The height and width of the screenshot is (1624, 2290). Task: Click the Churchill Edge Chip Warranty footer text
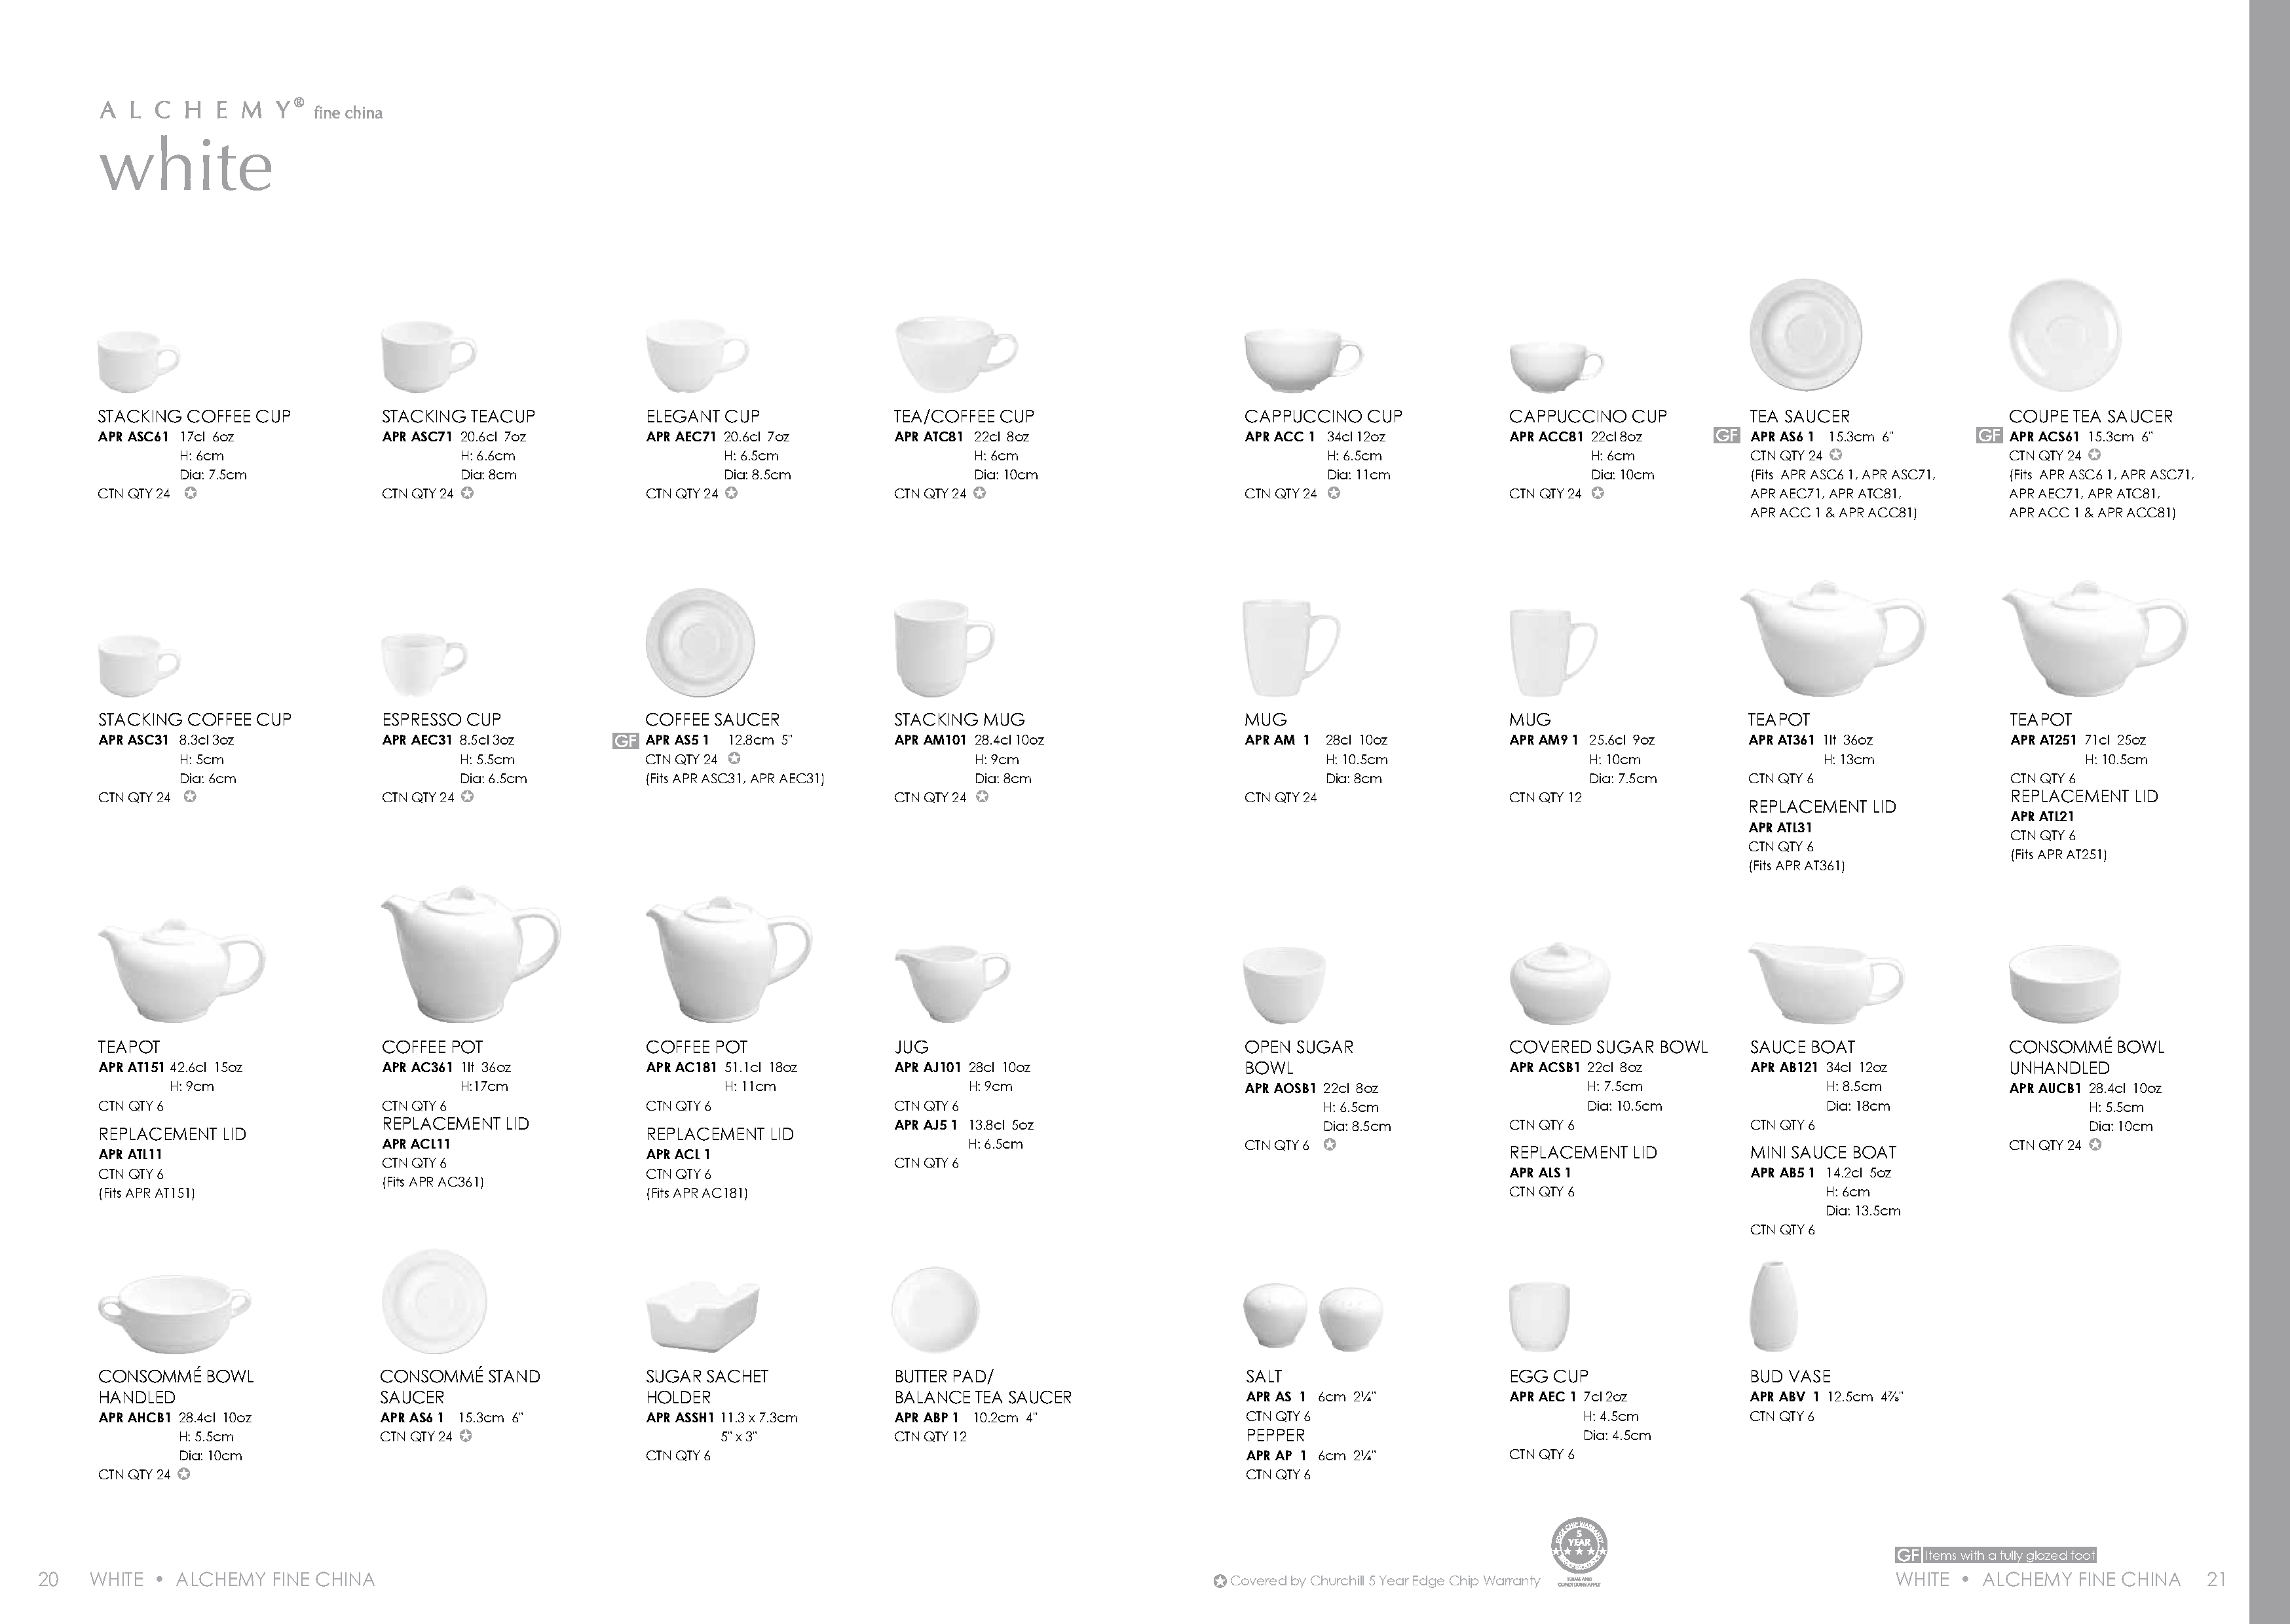tap(1384, 1581)
